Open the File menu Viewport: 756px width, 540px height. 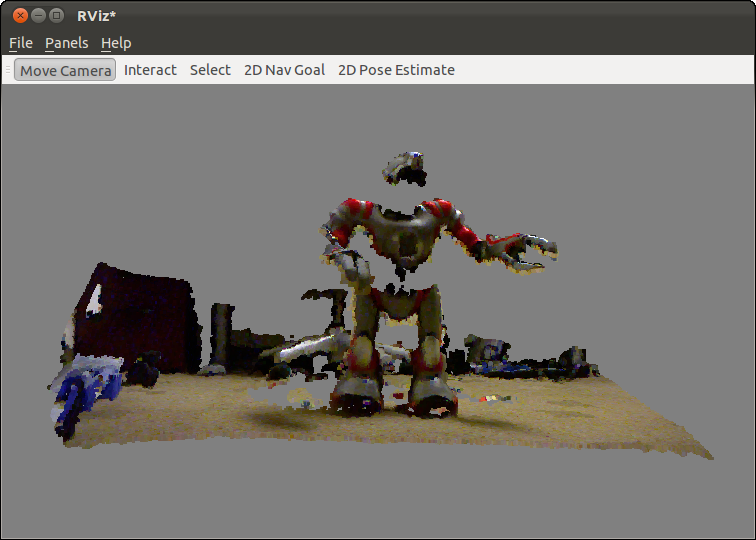click(x=21, y=43)
